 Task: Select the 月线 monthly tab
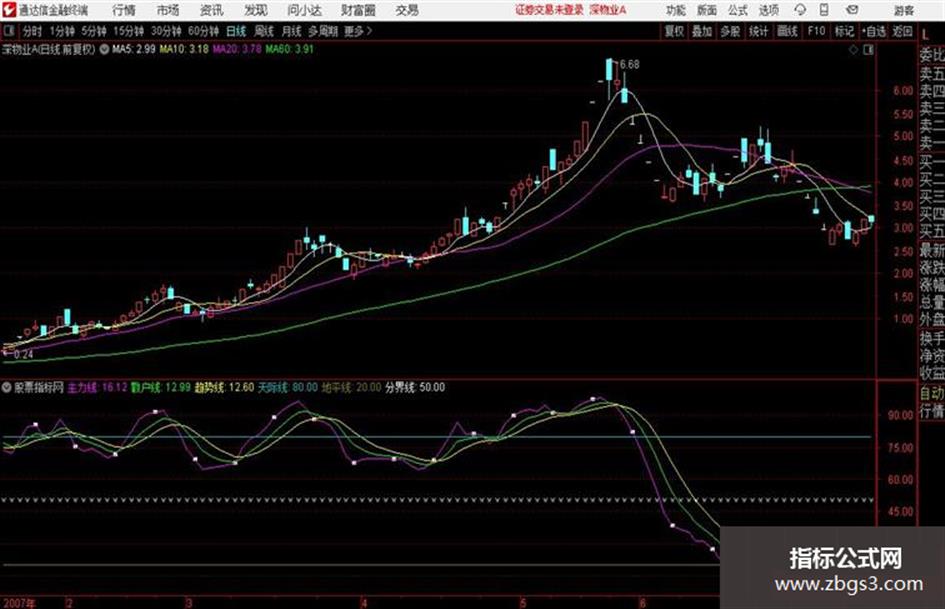click(x=292, y=31)
